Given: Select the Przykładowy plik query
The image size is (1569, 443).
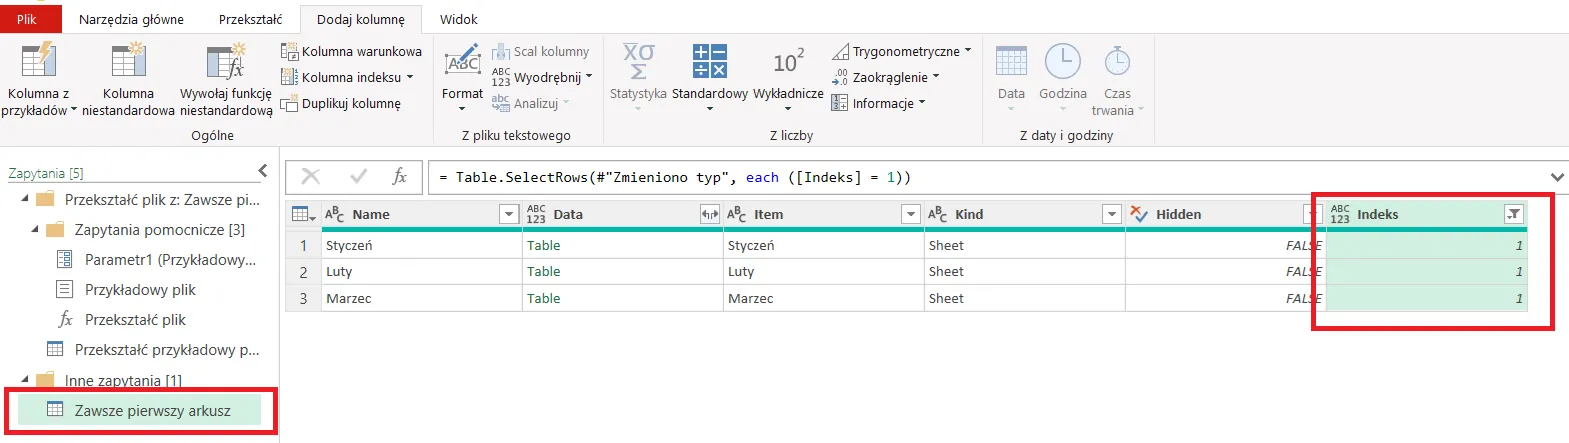Looking at the screenshot, I should 140,290.
